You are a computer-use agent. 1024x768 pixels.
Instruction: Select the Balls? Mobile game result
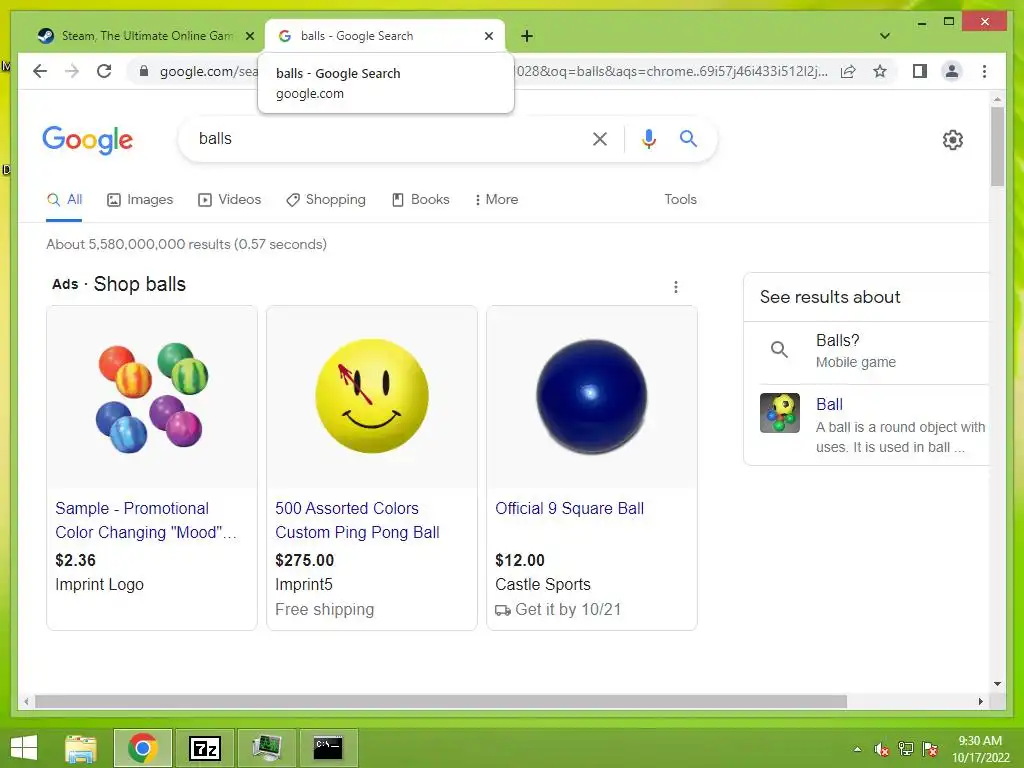coord(867,351)
